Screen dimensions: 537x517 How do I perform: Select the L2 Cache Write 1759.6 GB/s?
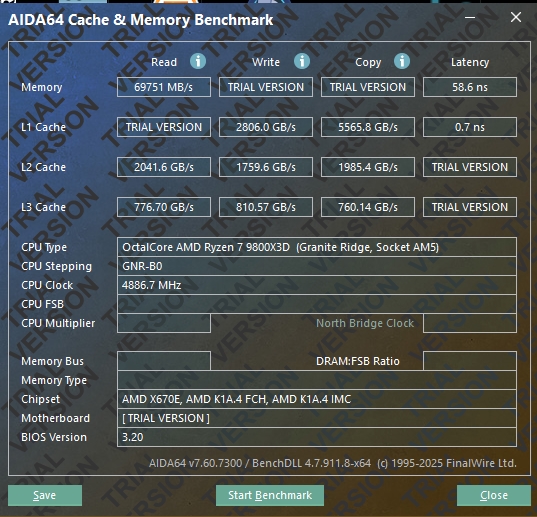[x=266, y=167]
